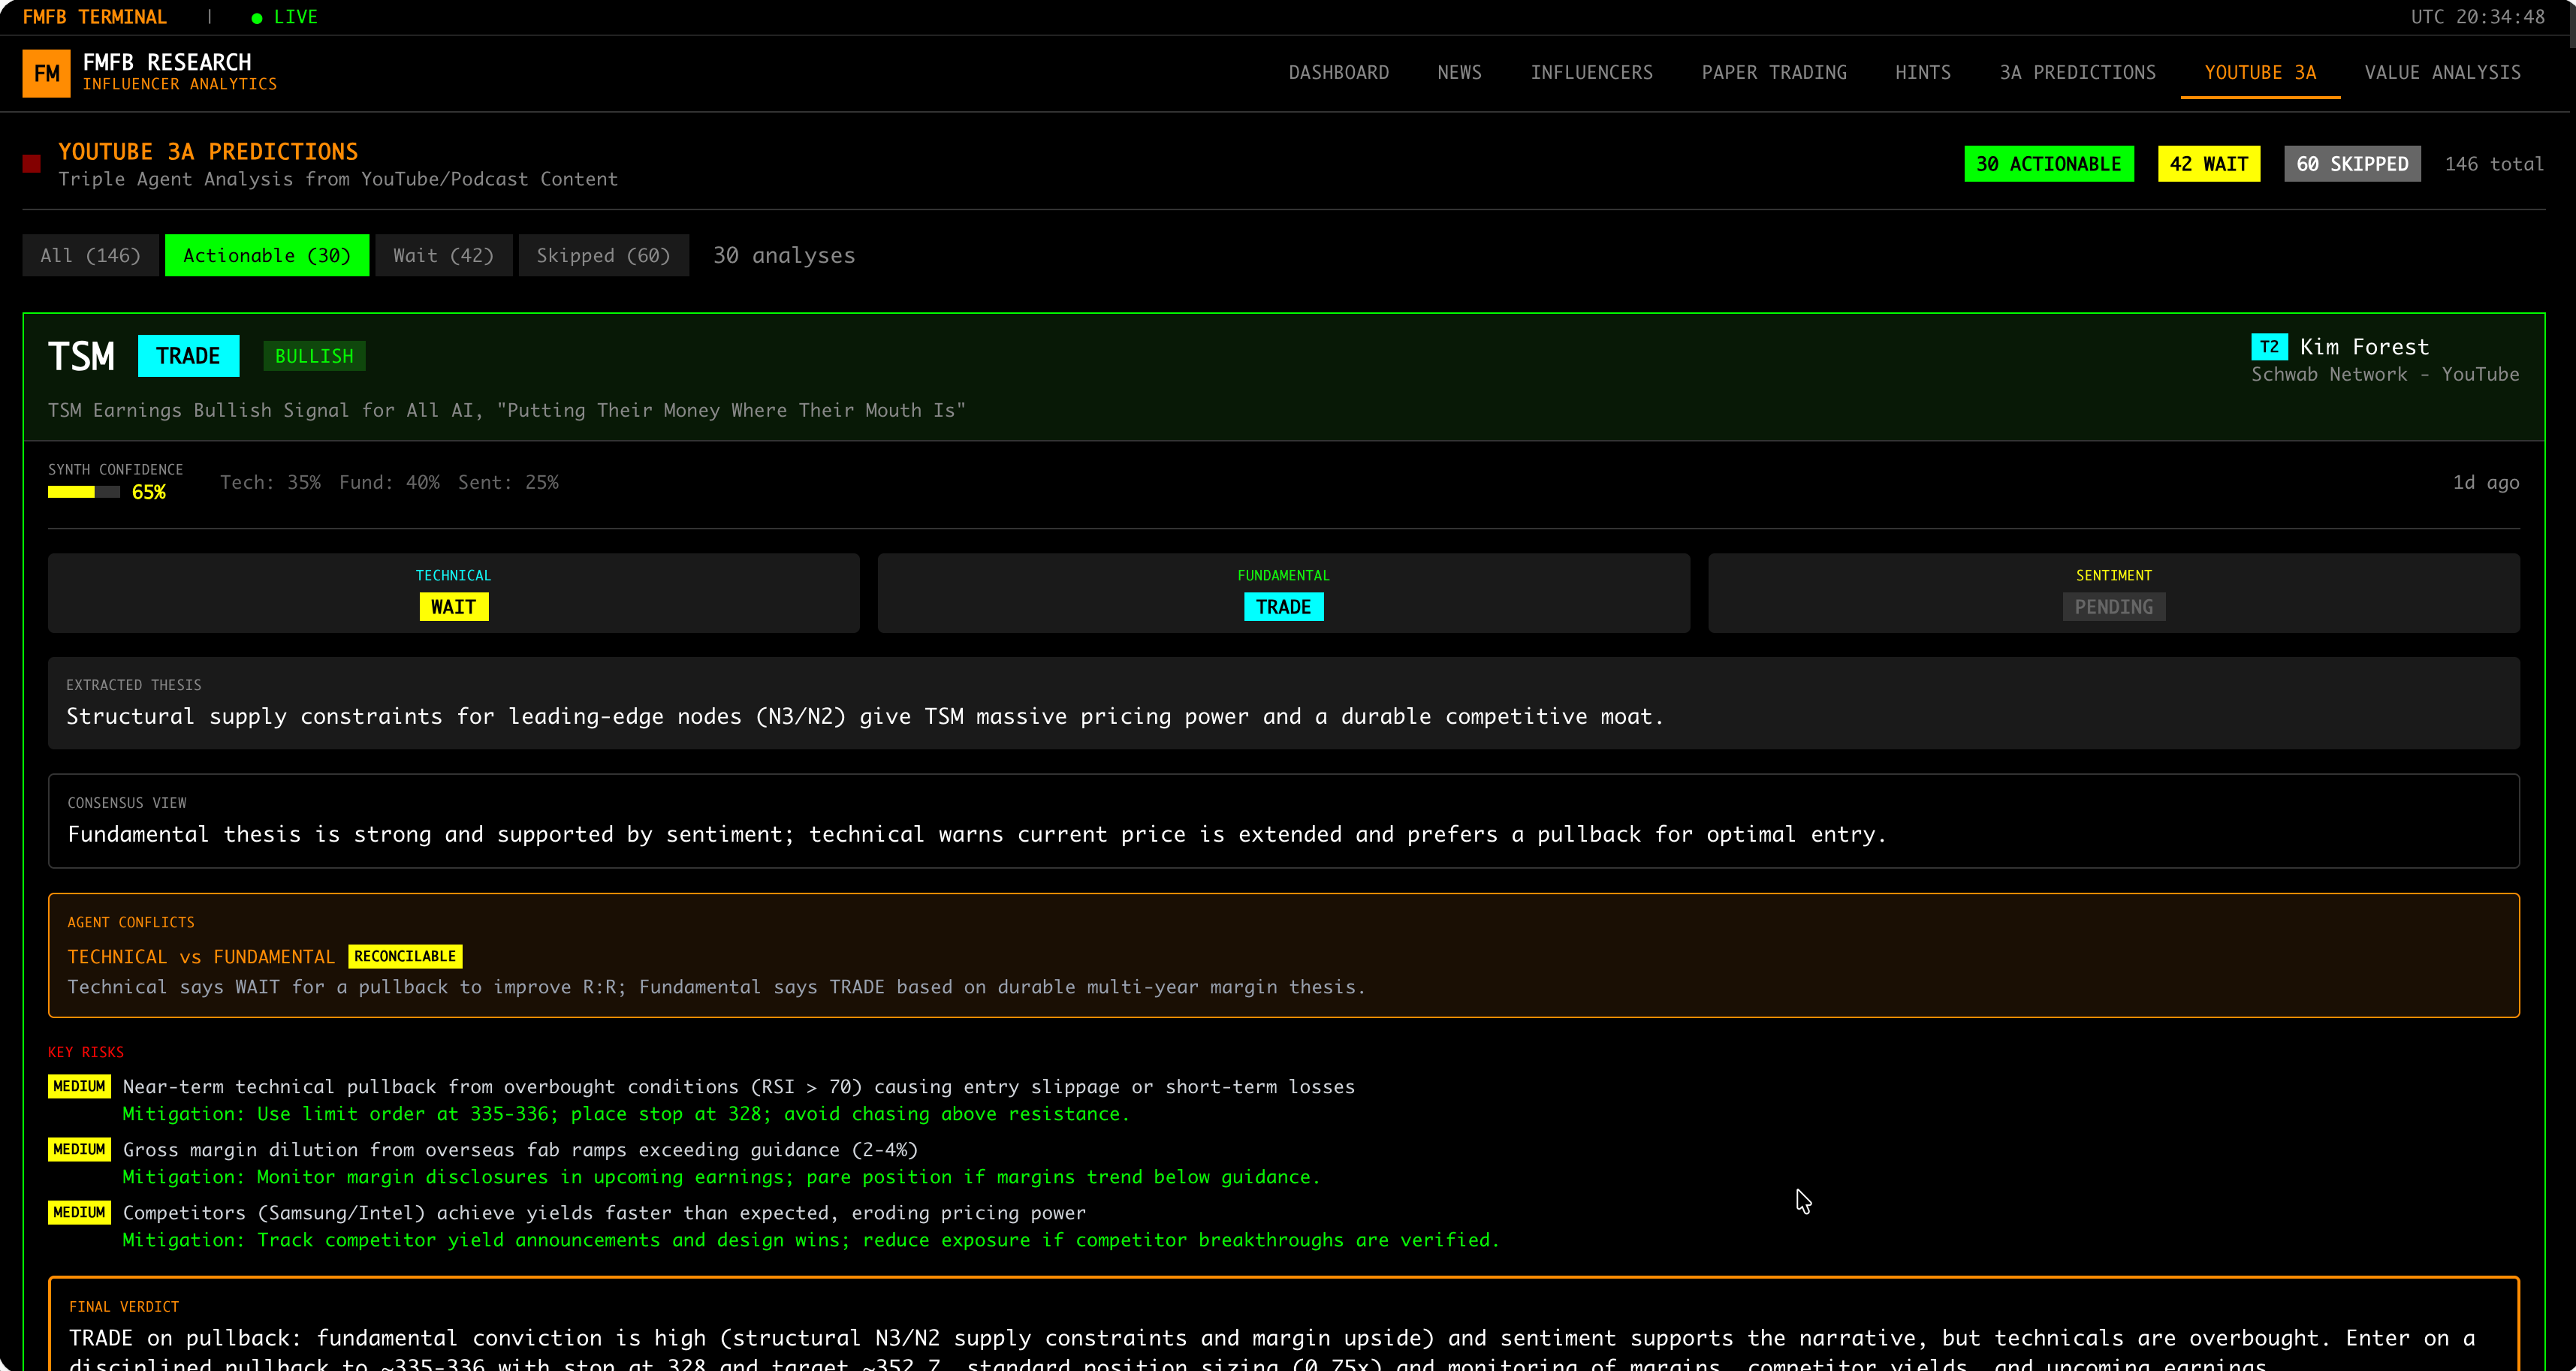2576x1371 pixels.
Task: Expand the Sentiment PENDING agent panel
Action: click(x=2113, y=593)
